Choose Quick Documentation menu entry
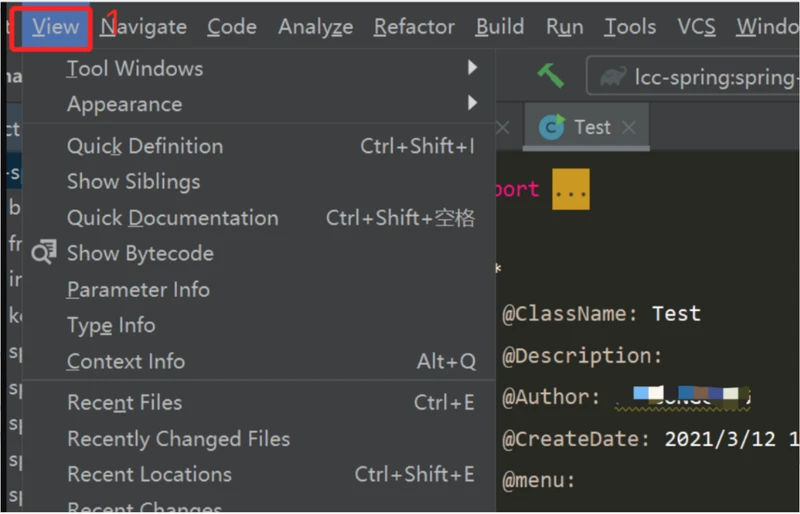The image size is (800, 514). [x=172, y=218]
